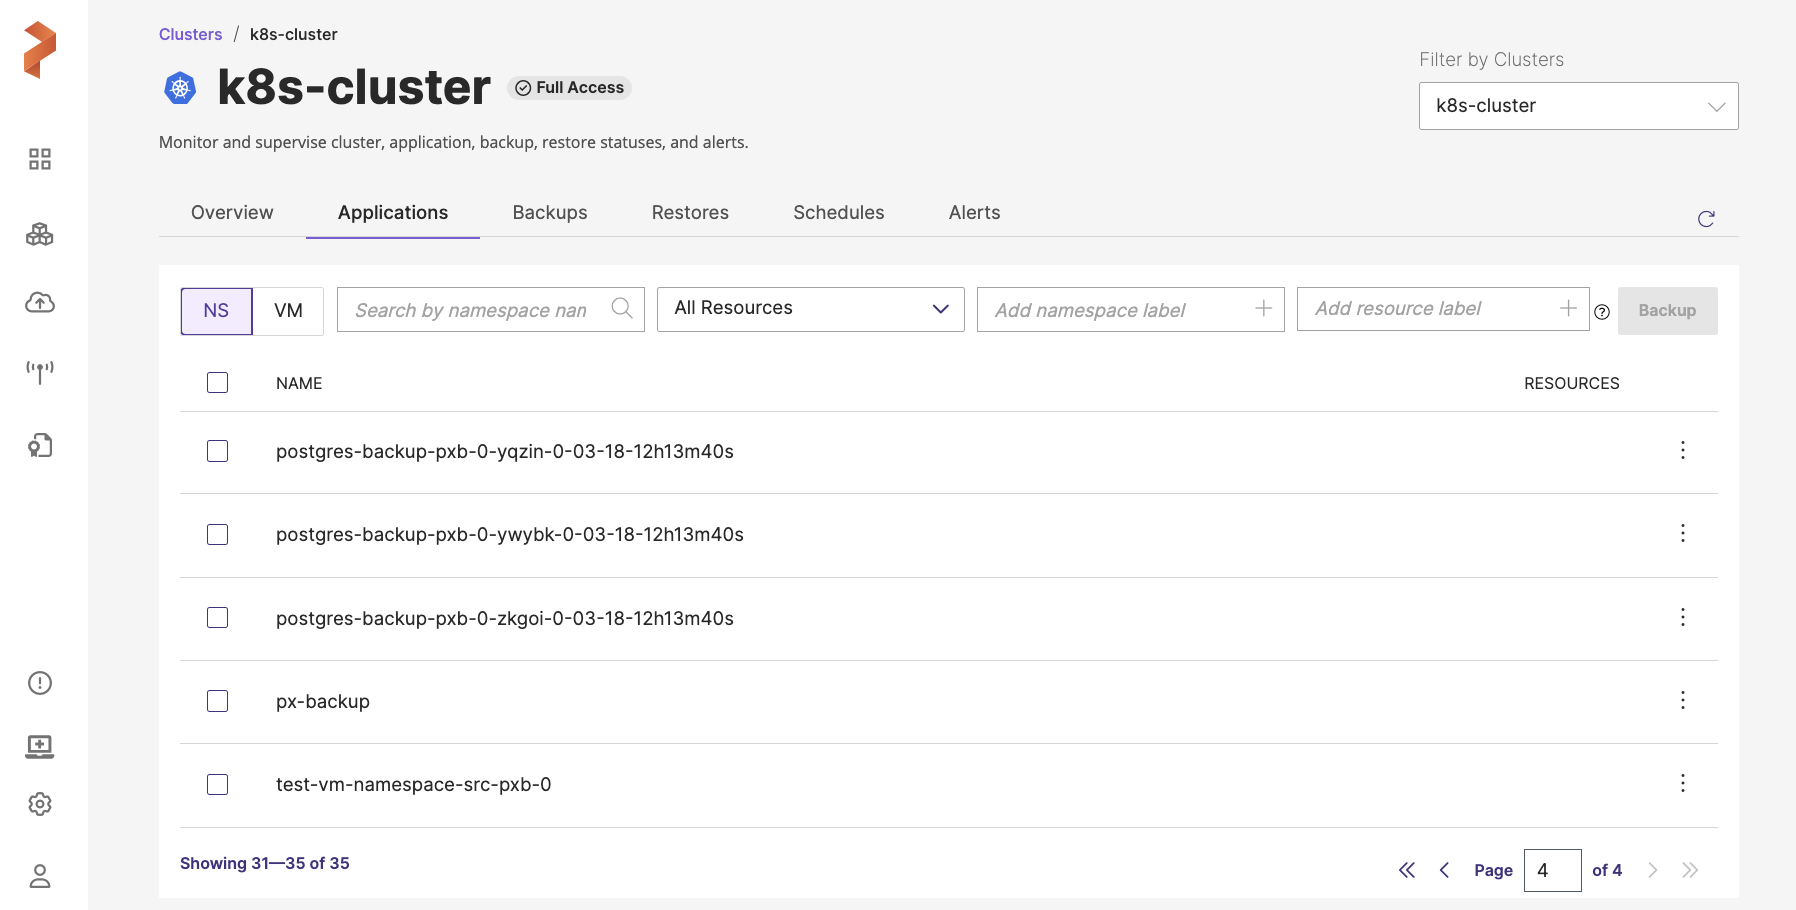Open the three-dot menu for px-backup row
This screenshot has width=1796, height=910.
(x=1683, y=700)
